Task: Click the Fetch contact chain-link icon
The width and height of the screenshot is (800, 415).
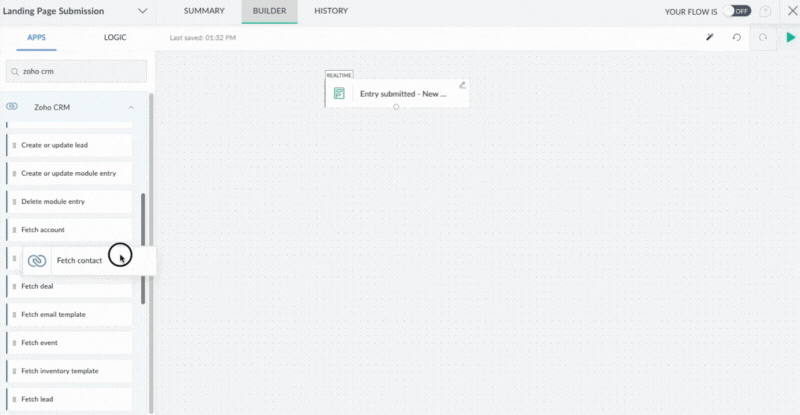Action: 37,261
